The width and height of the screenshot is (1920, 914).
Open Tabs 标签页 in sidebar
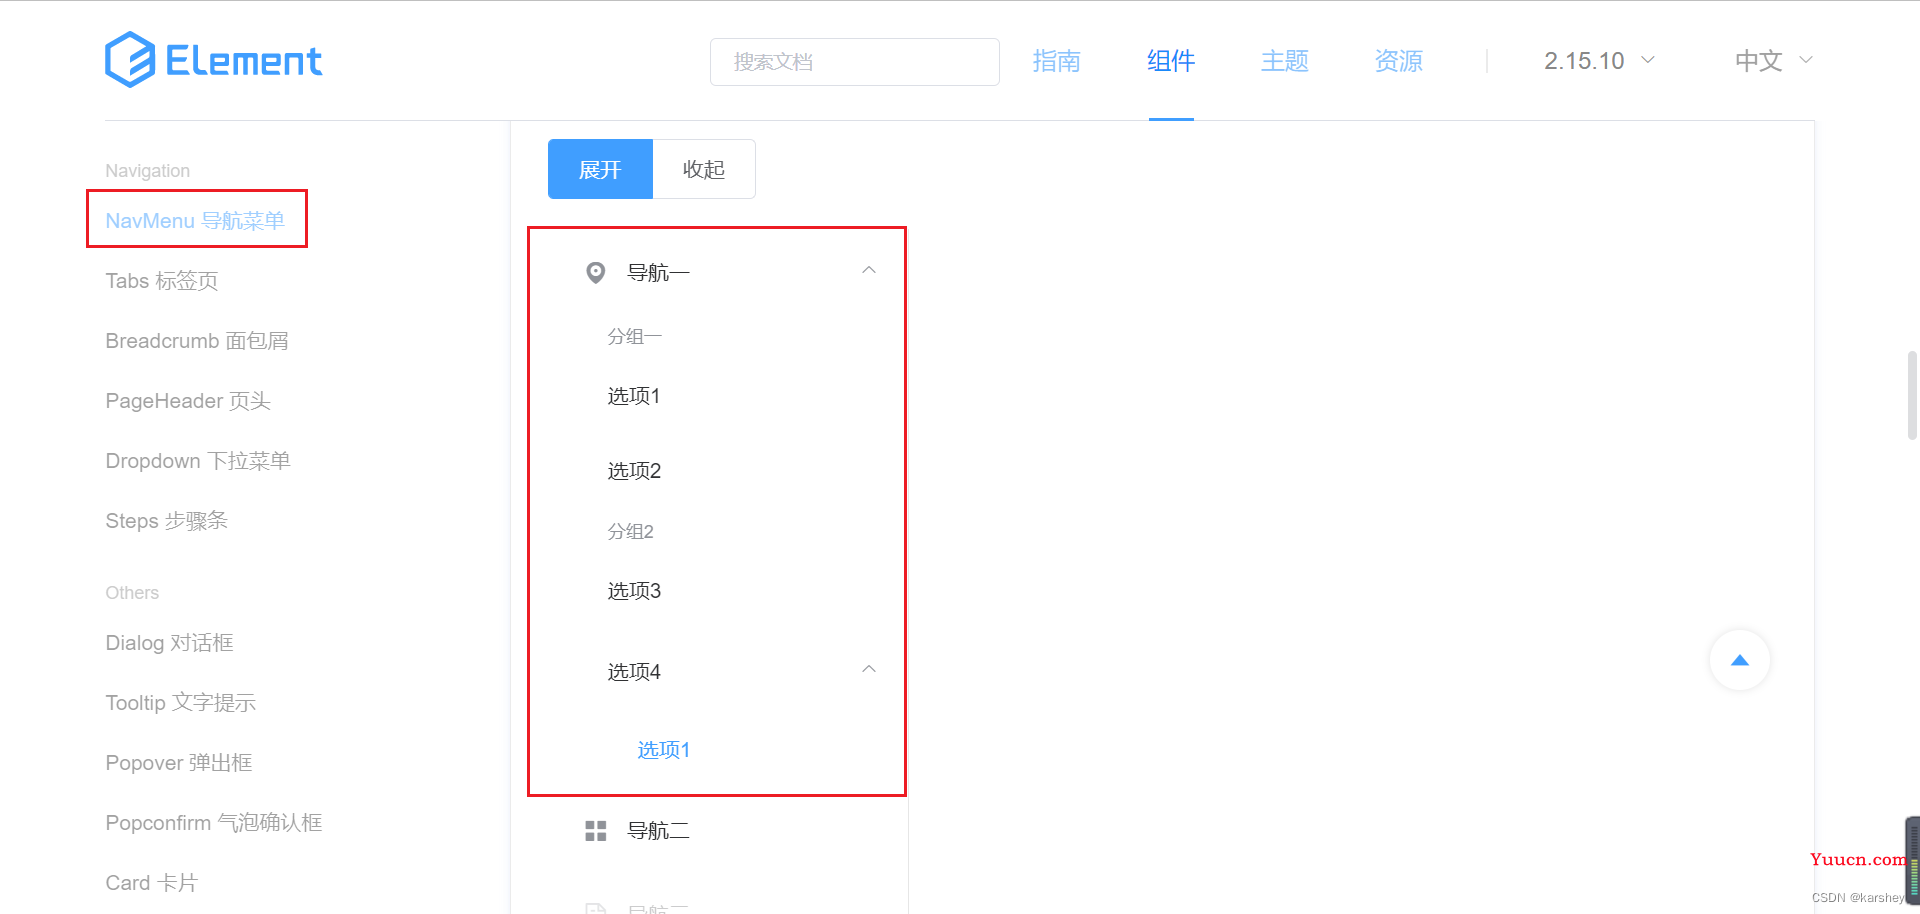pos(162,280)
